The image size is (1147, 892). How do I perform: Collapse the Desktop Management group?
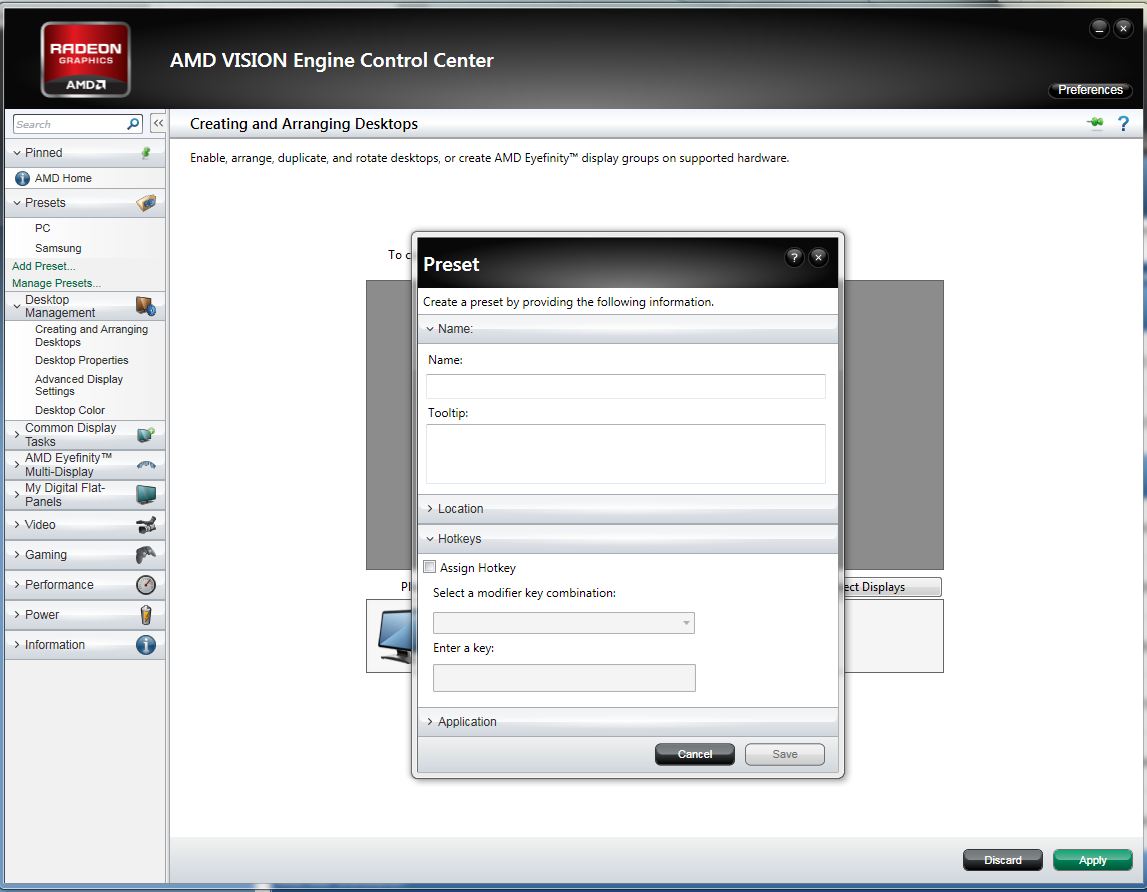point(17,307)
